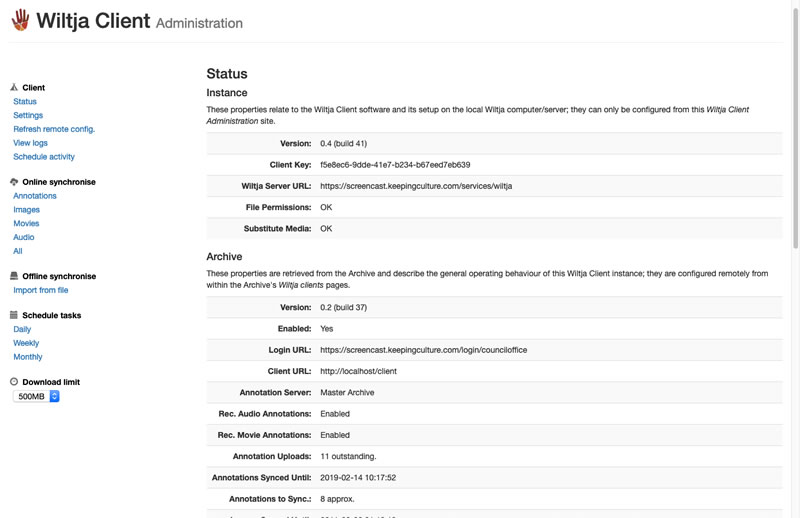Click the Offline synchronise drive icon

click(14, 276)
